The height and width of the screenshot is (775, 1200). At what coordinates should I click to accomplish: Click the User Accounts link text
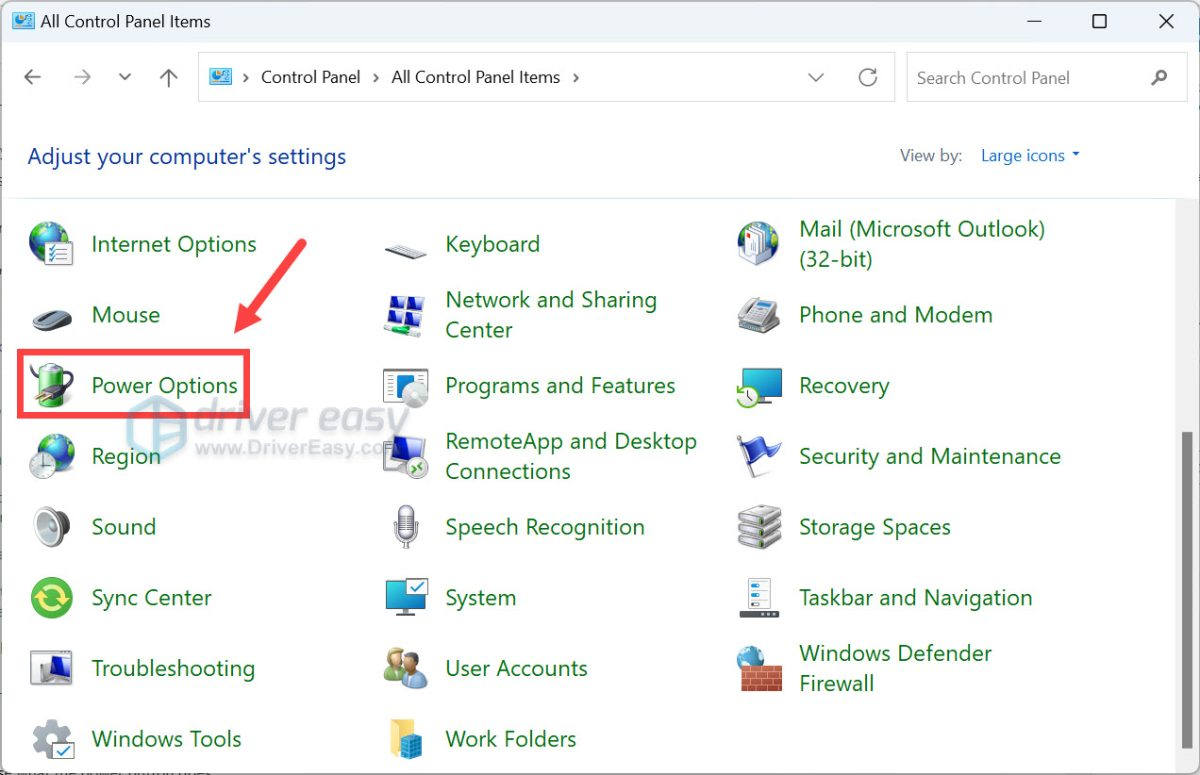click(x=516, y=668)
